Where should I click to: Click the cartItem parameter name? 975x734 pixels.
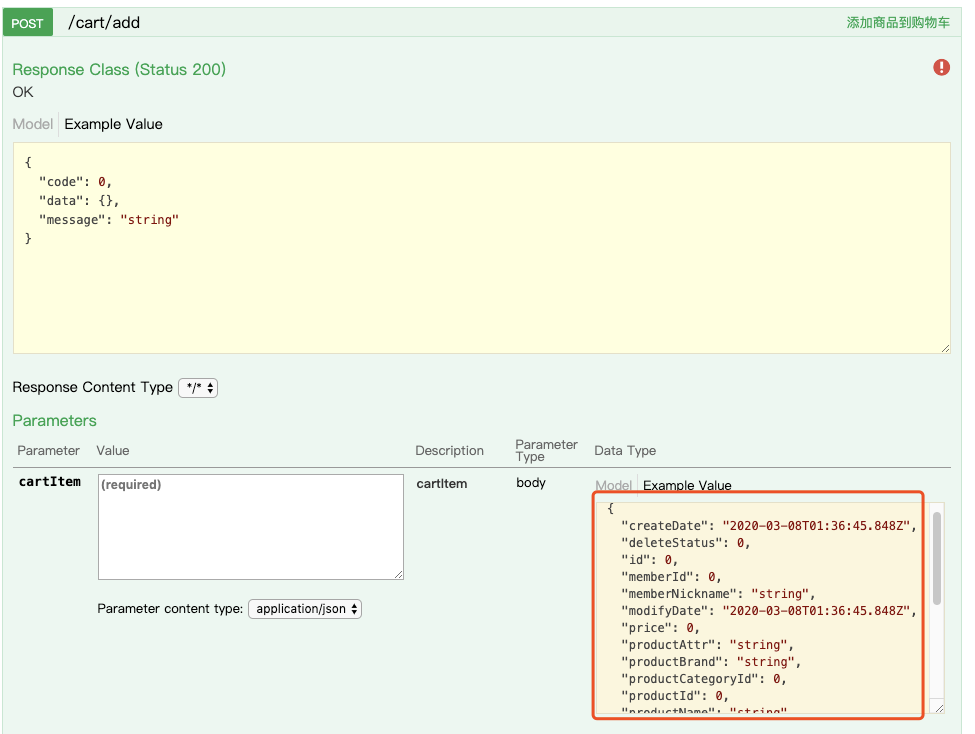[50, 481]
